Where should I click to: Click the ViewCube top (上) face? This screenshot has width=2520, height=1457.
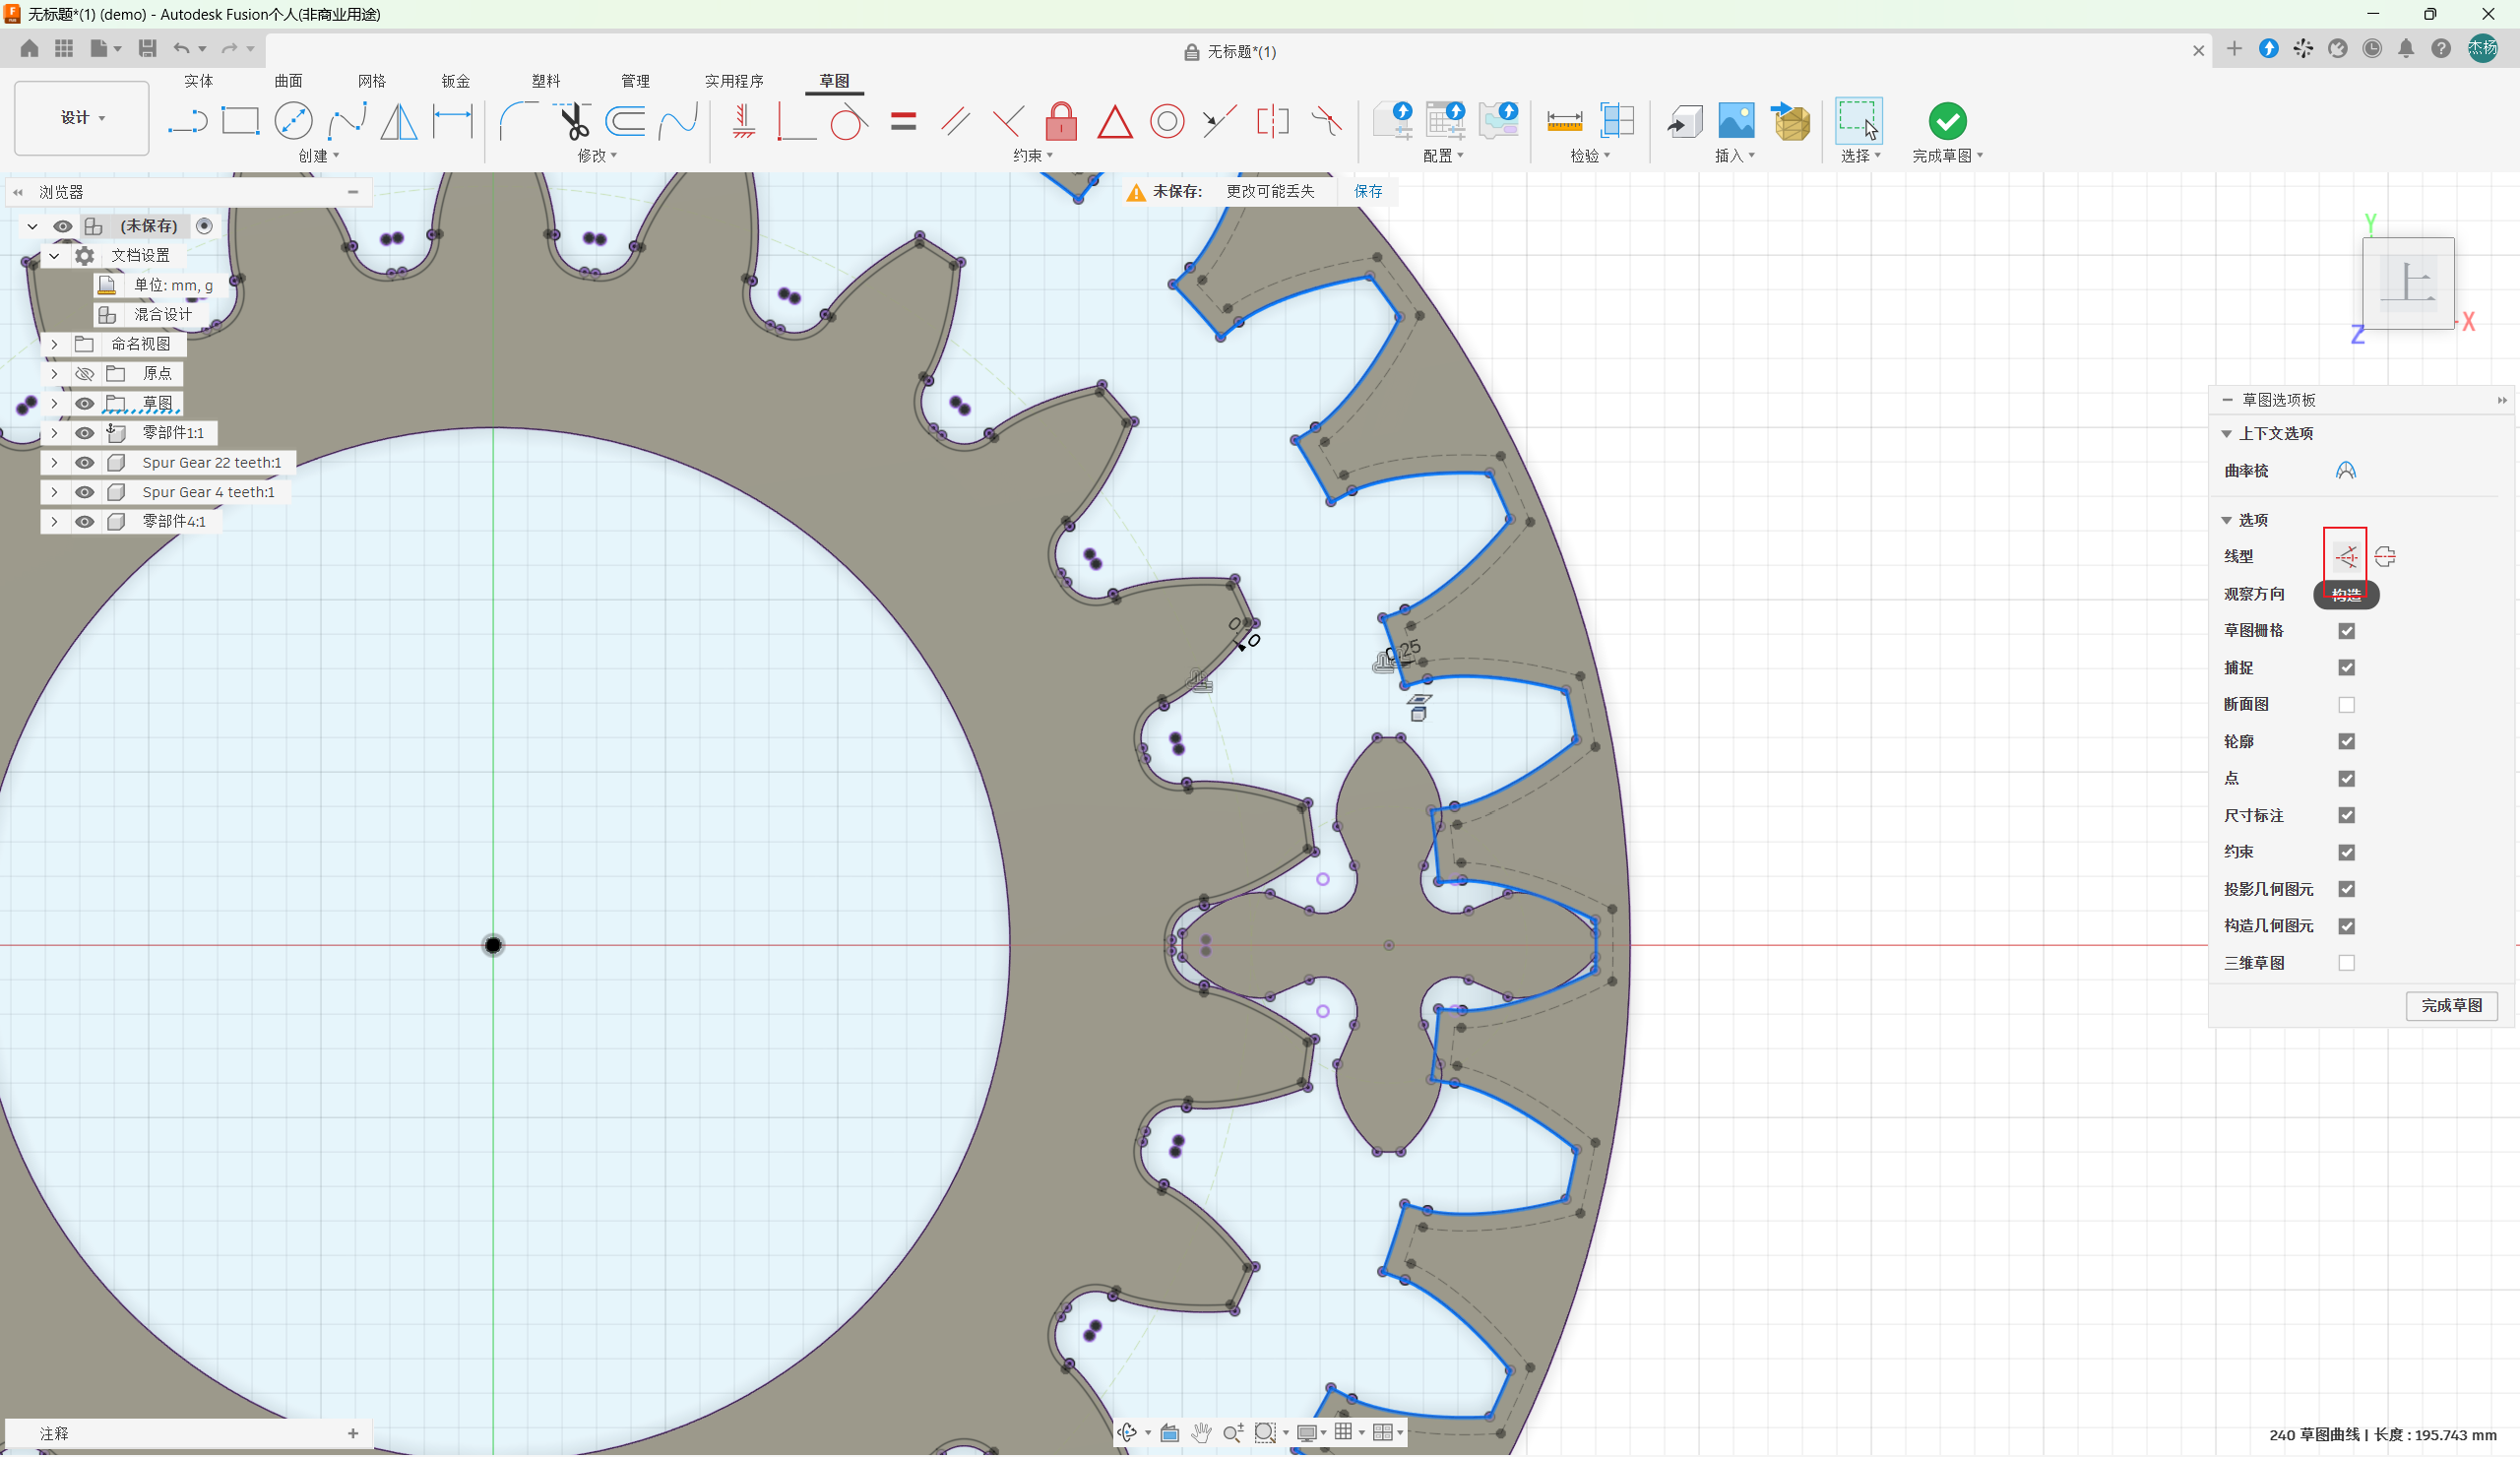pos(2408,283)
